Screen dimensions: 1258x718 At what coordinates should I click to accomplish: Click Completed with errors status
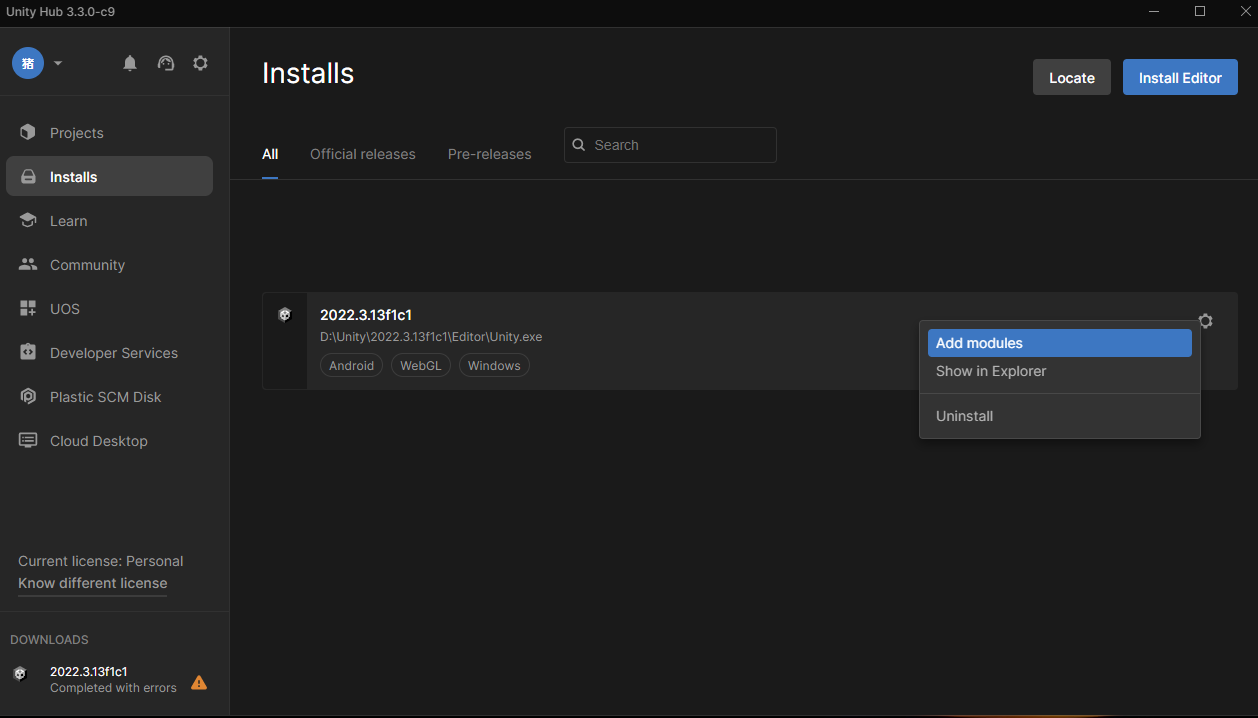click(113, 688)
